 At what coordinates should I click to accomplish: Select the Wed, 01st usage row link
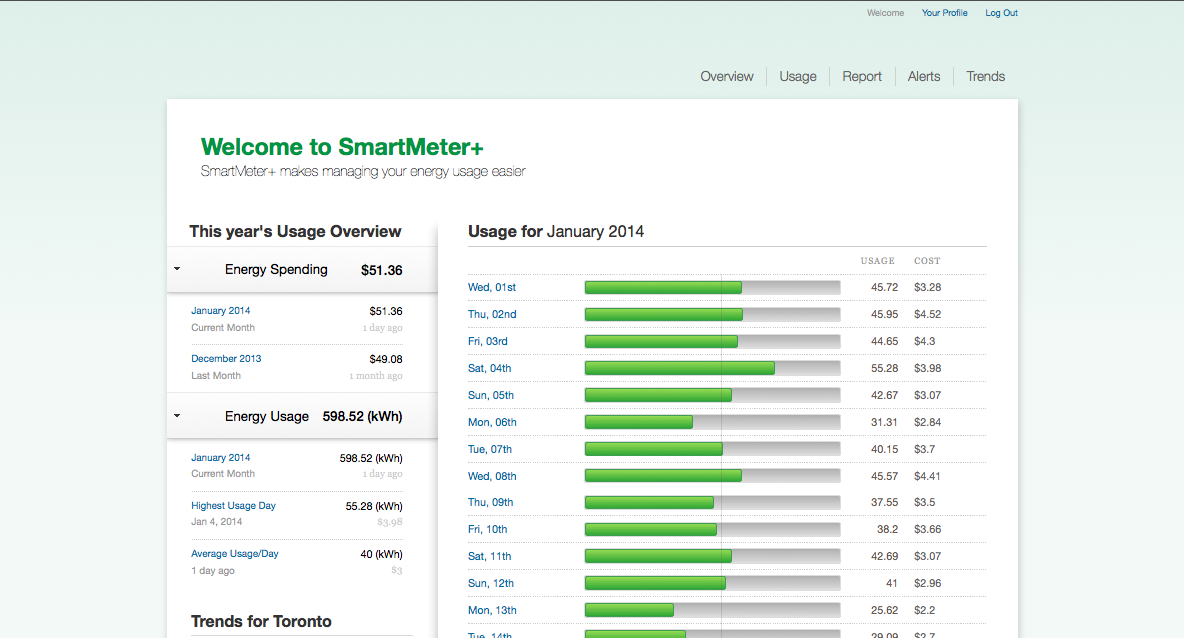pyautogui.click(x=492, y=287)
